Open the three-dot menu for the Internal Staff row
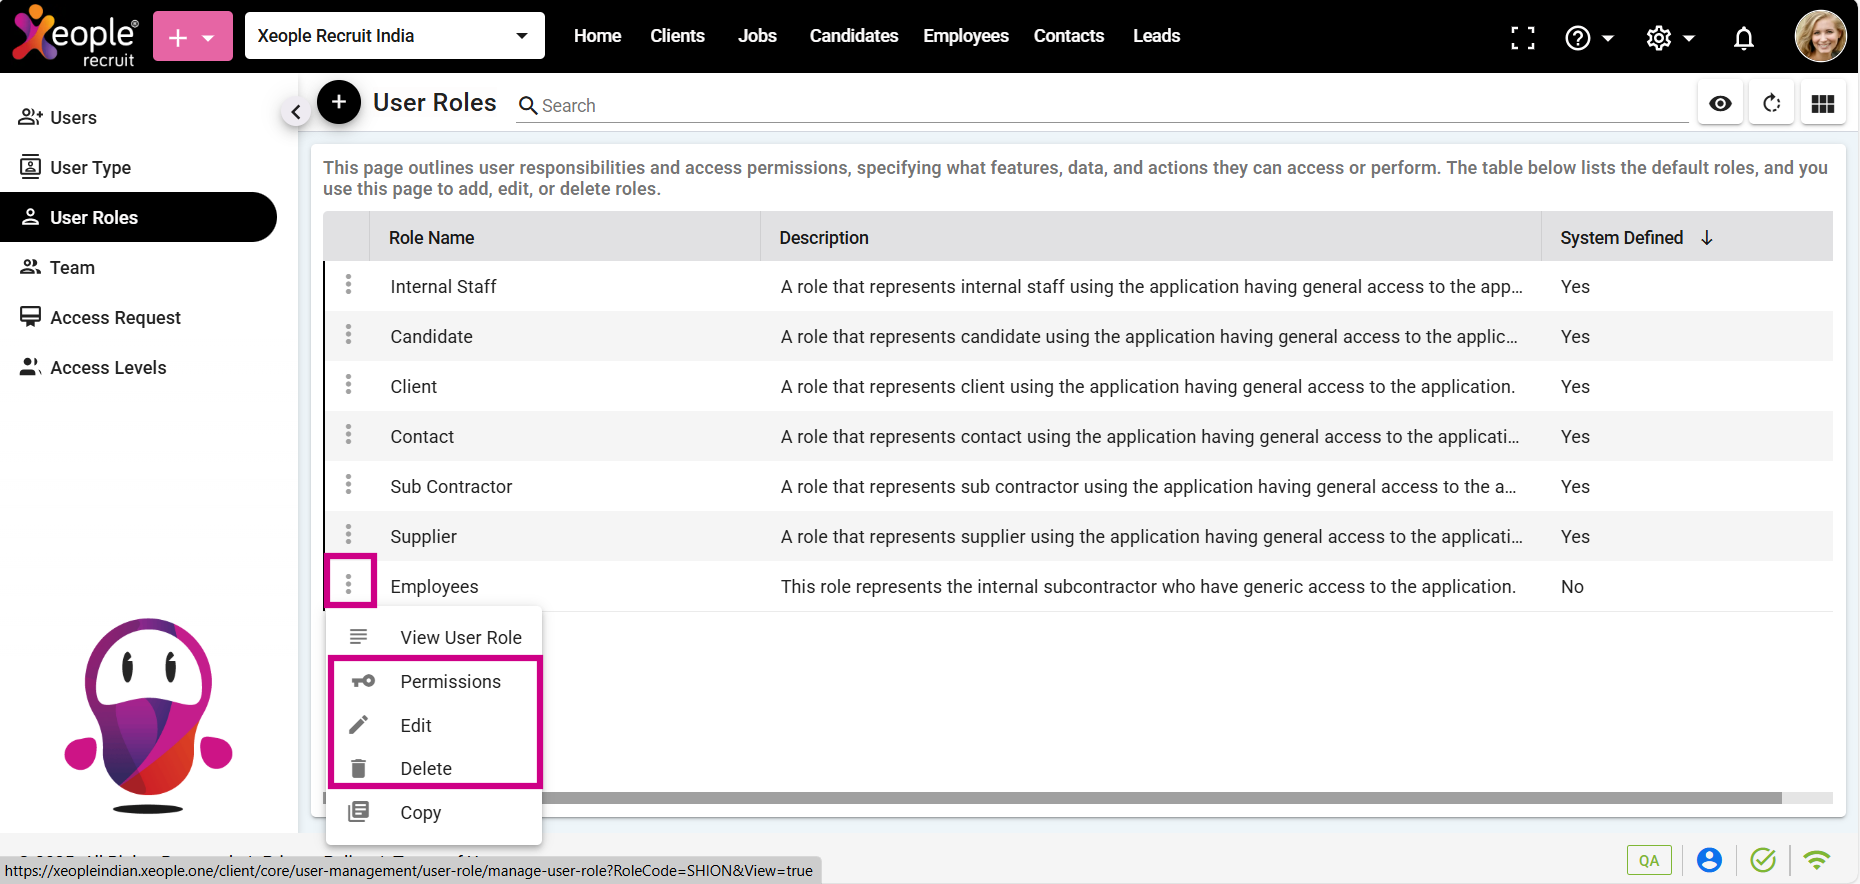 348,285
